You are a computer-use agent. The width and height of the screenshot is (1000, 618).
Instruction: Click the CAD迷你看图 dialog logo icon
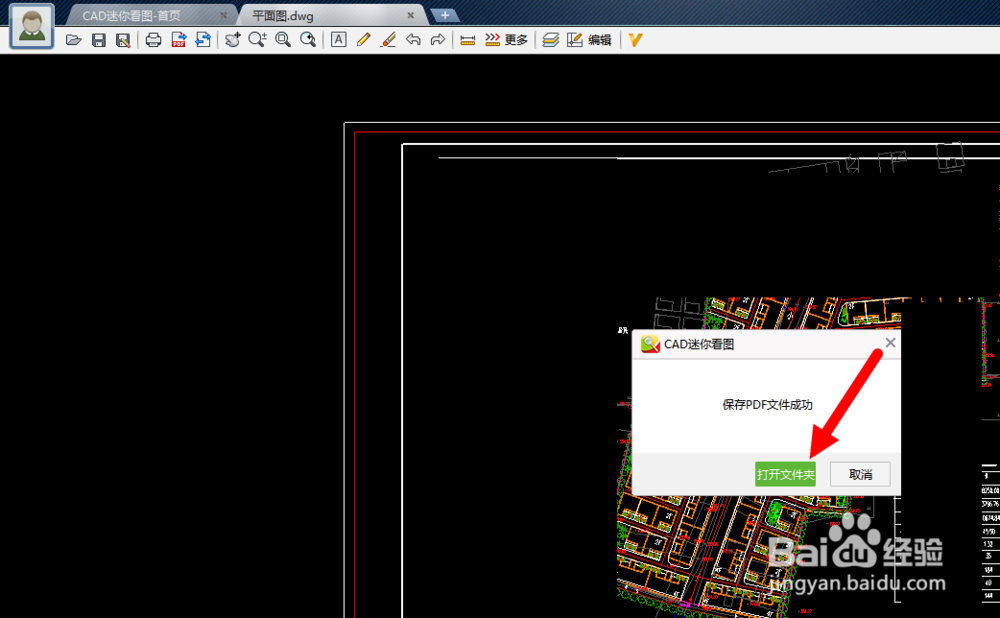tap(650, 344)
